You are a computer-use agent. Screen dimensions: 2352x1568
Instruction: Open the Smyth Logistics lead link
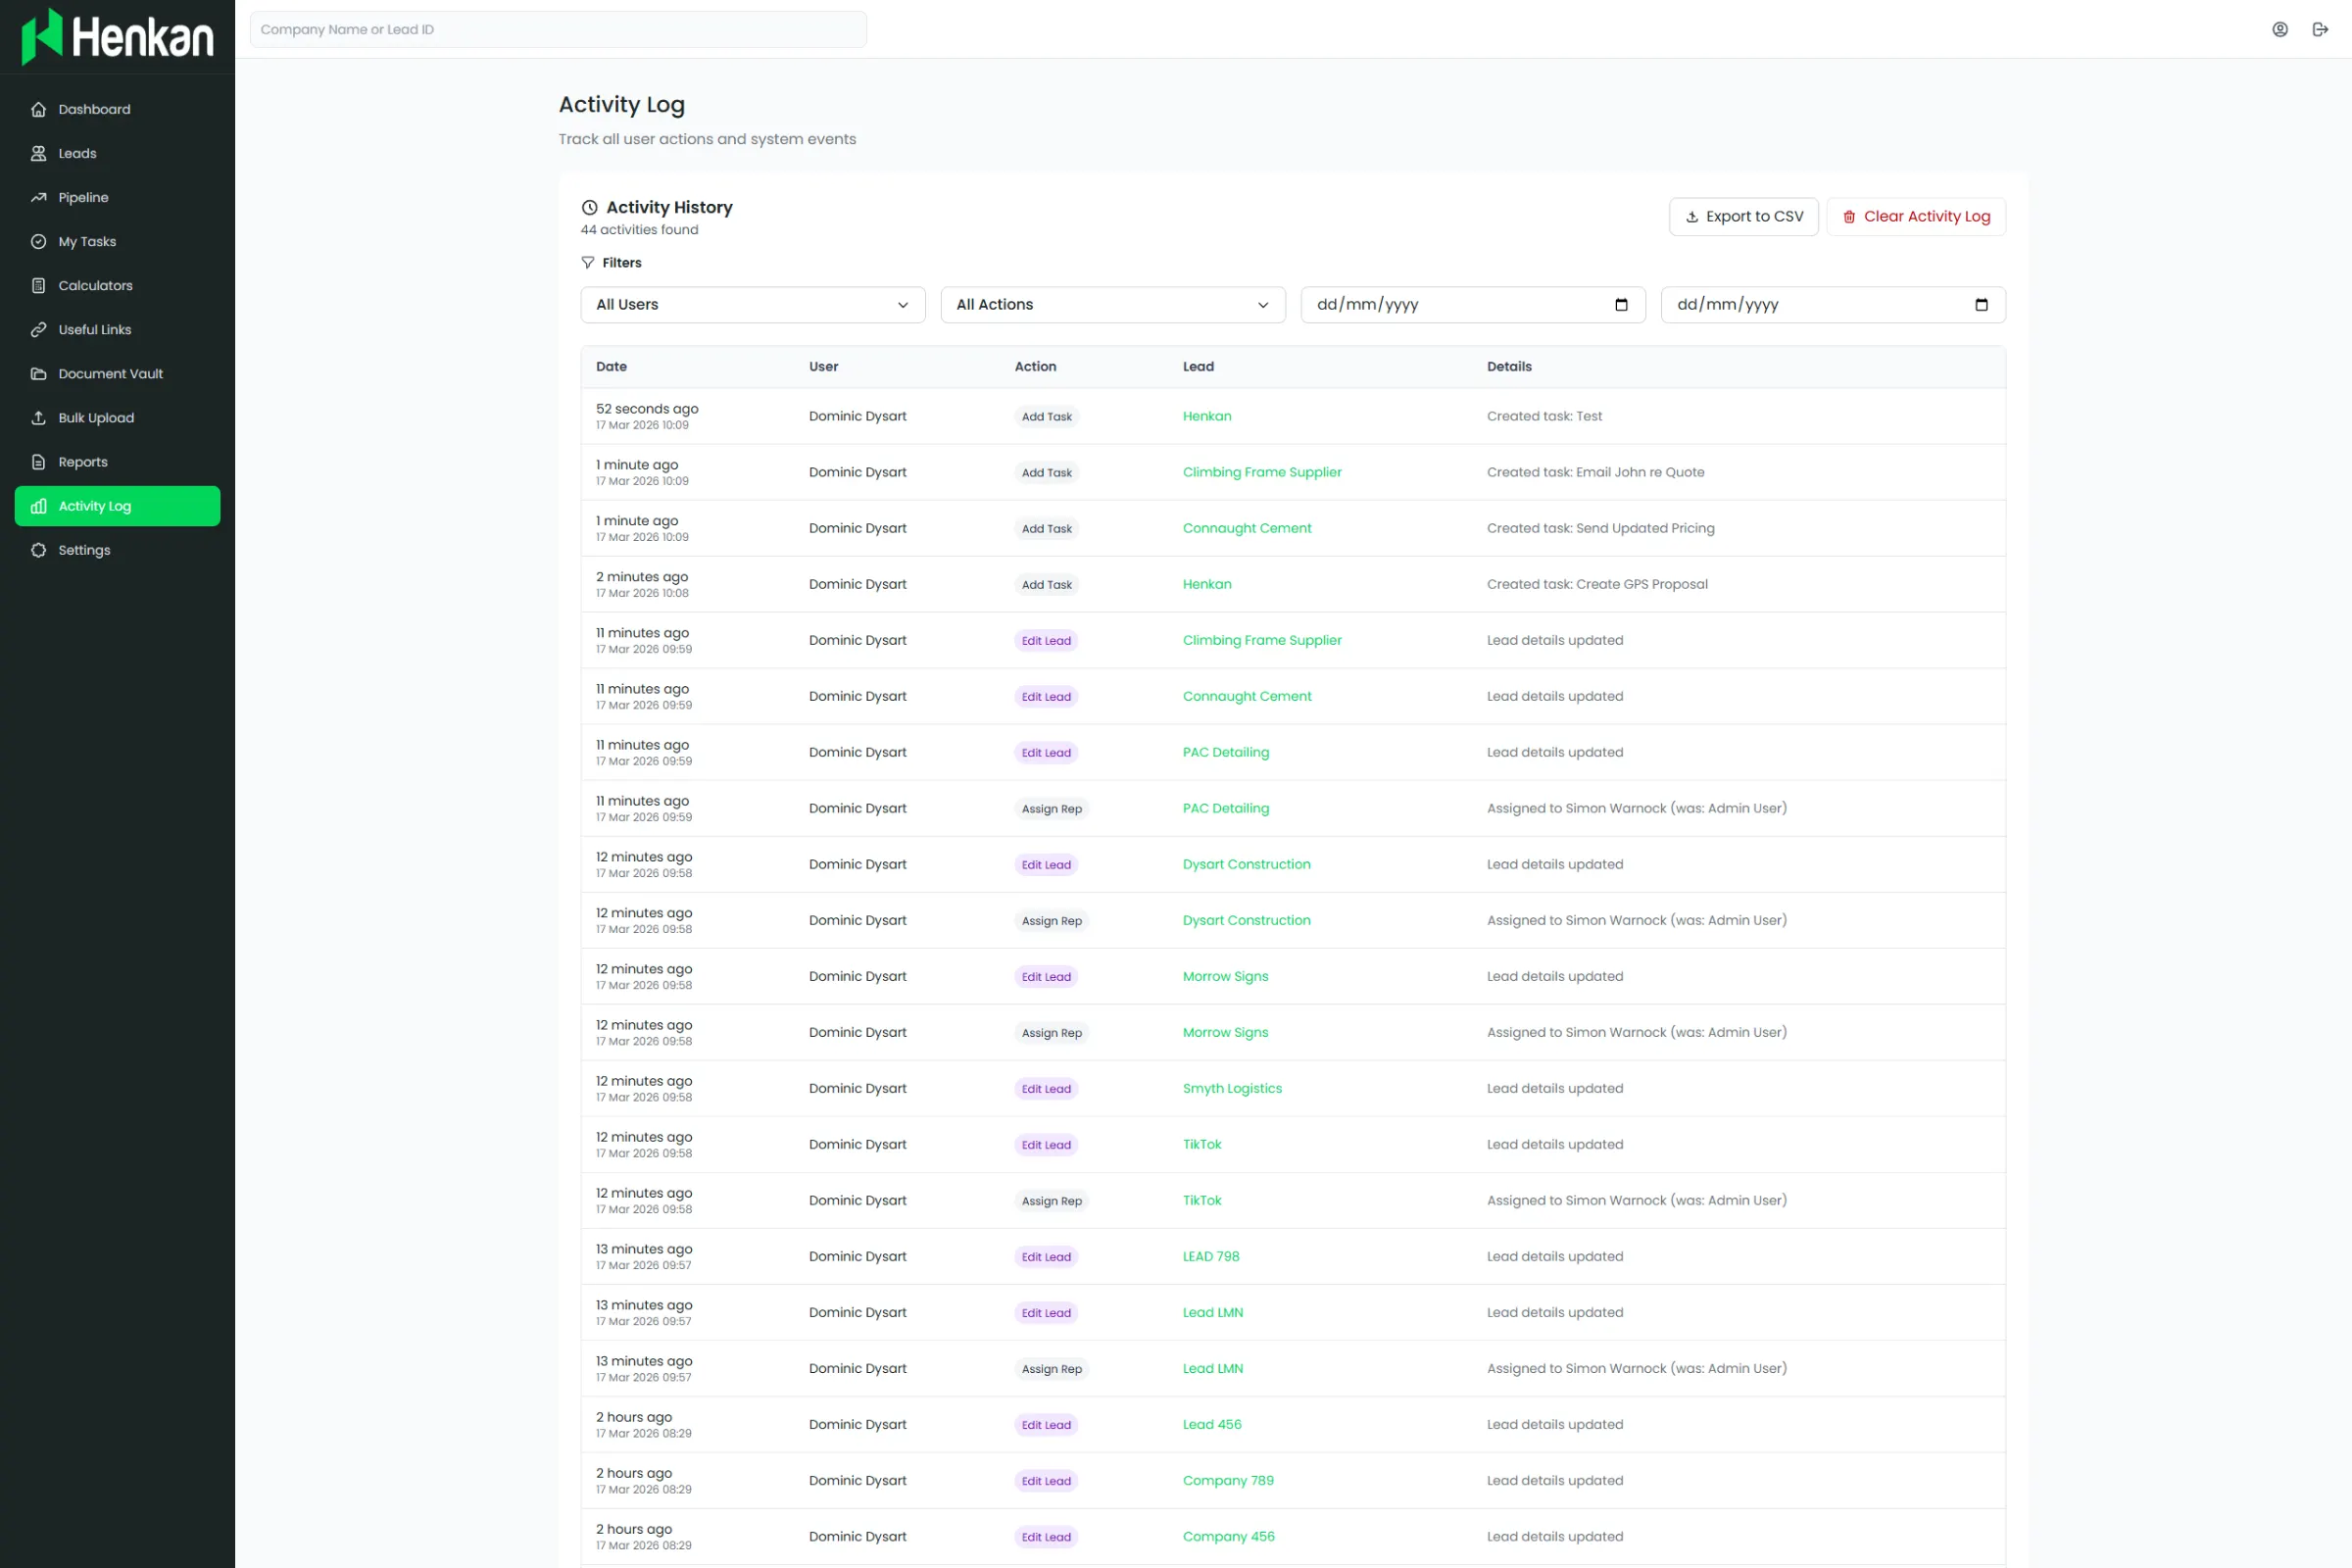(x=1231, y=1088)
